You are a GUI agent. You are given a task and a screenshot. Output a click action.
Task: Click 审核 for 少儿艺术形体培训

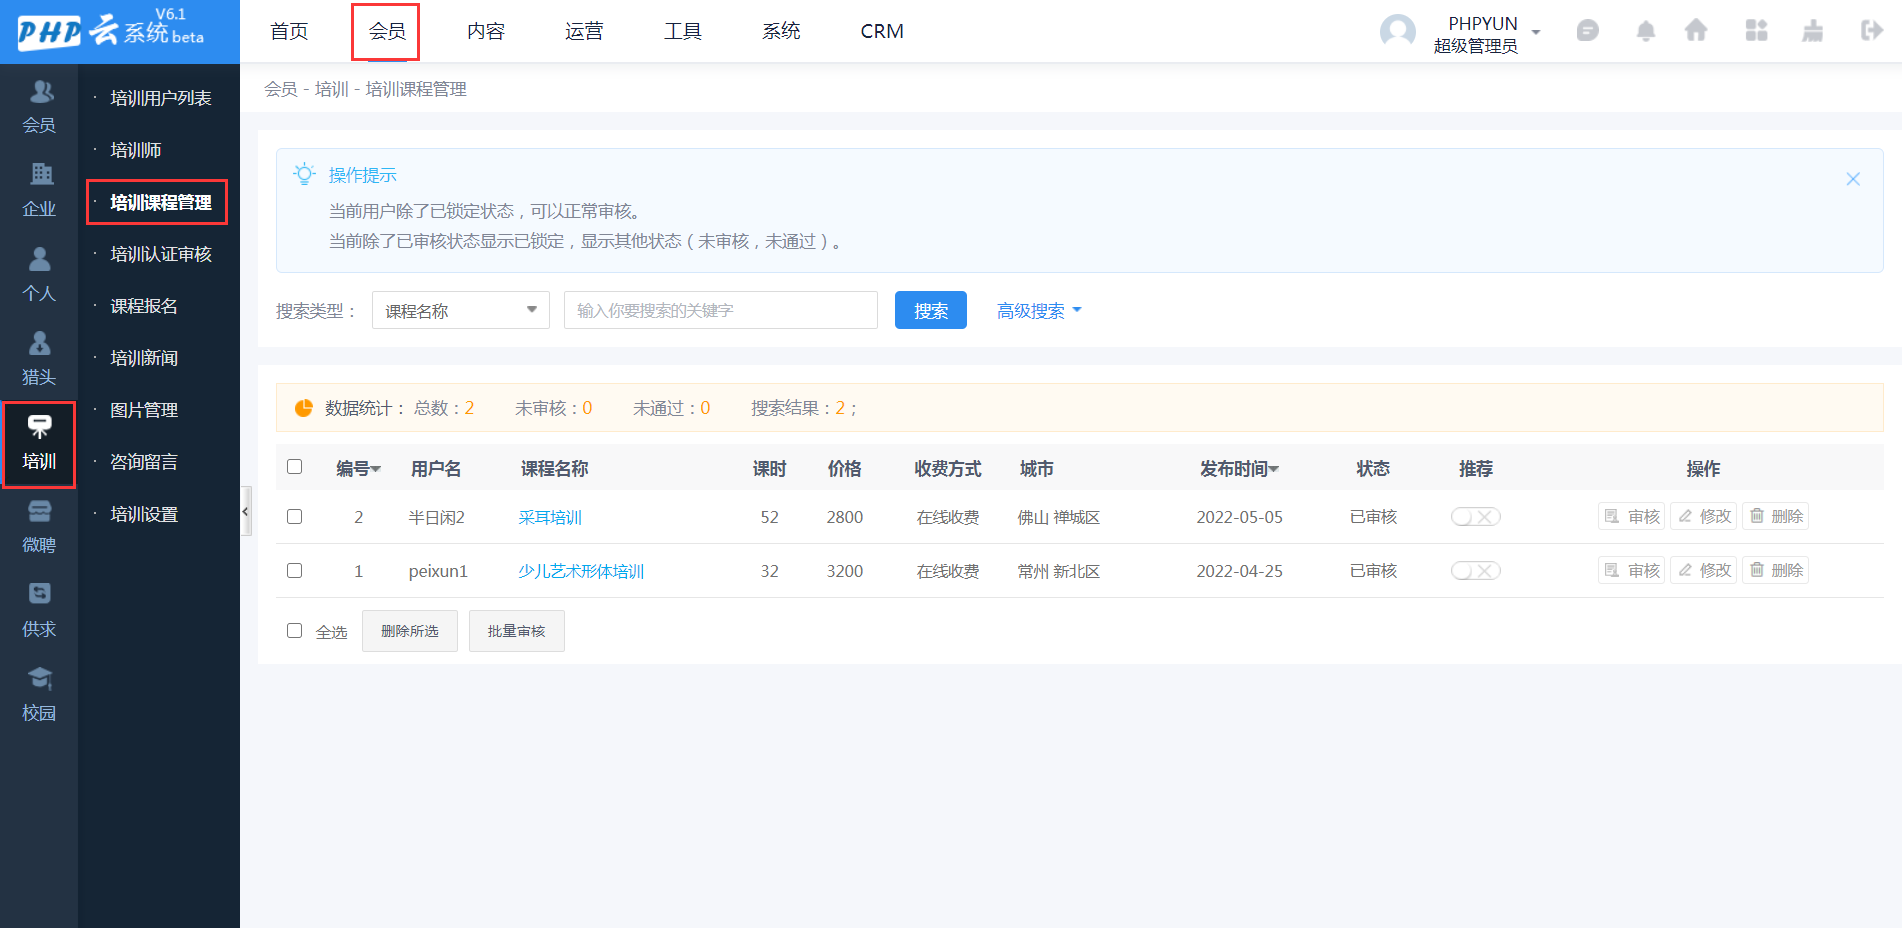[1631, 570]
